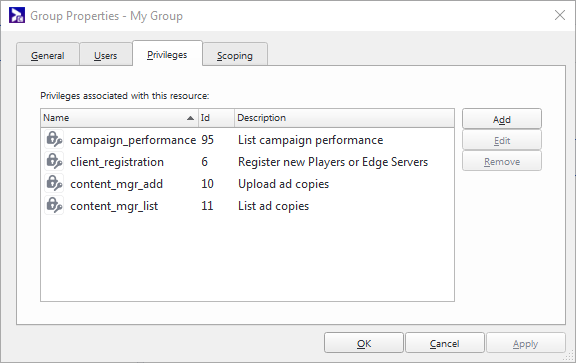This screenshot has height=363, width=576.
Task: Select 'Register new Players or Edge Servers' entry
Action: pos(333,162)
